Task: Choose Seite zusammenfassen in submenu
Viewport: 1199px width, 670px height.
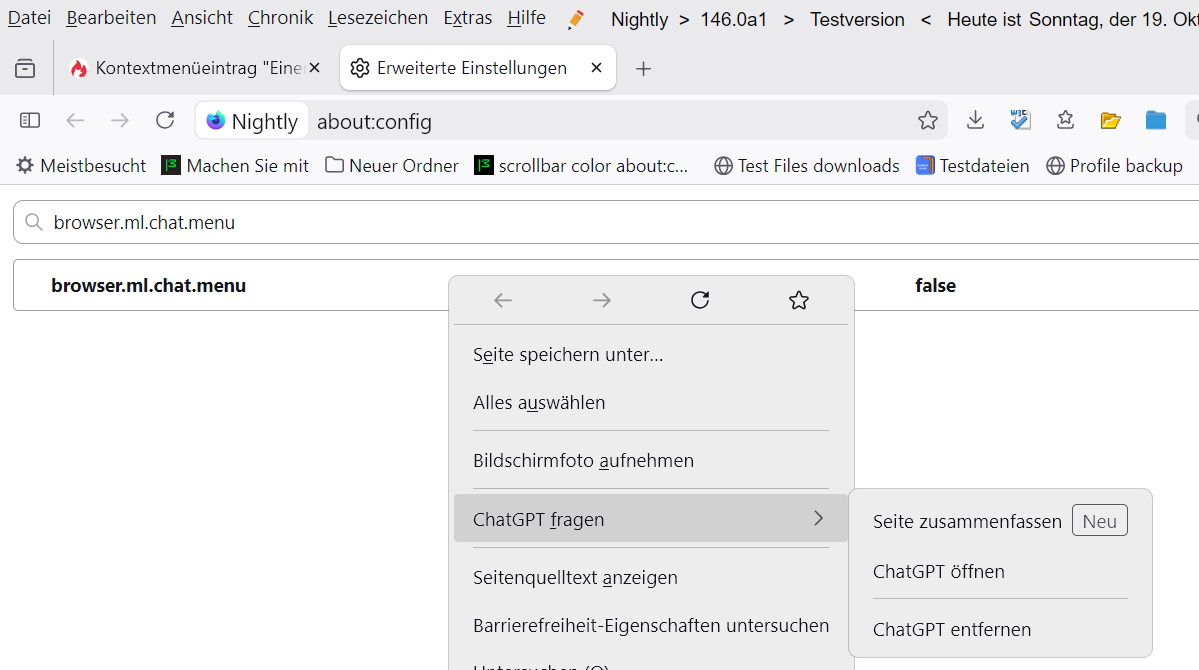Action: click(x=967, y=521)
